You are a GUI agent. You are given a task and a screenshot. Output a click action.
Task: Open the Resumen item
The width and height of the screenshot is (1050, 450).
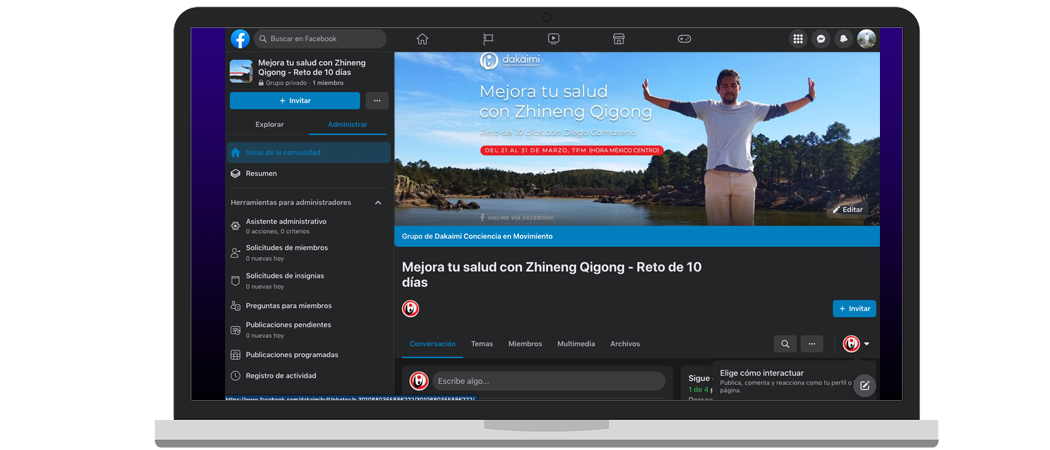(x=308, y=173)
